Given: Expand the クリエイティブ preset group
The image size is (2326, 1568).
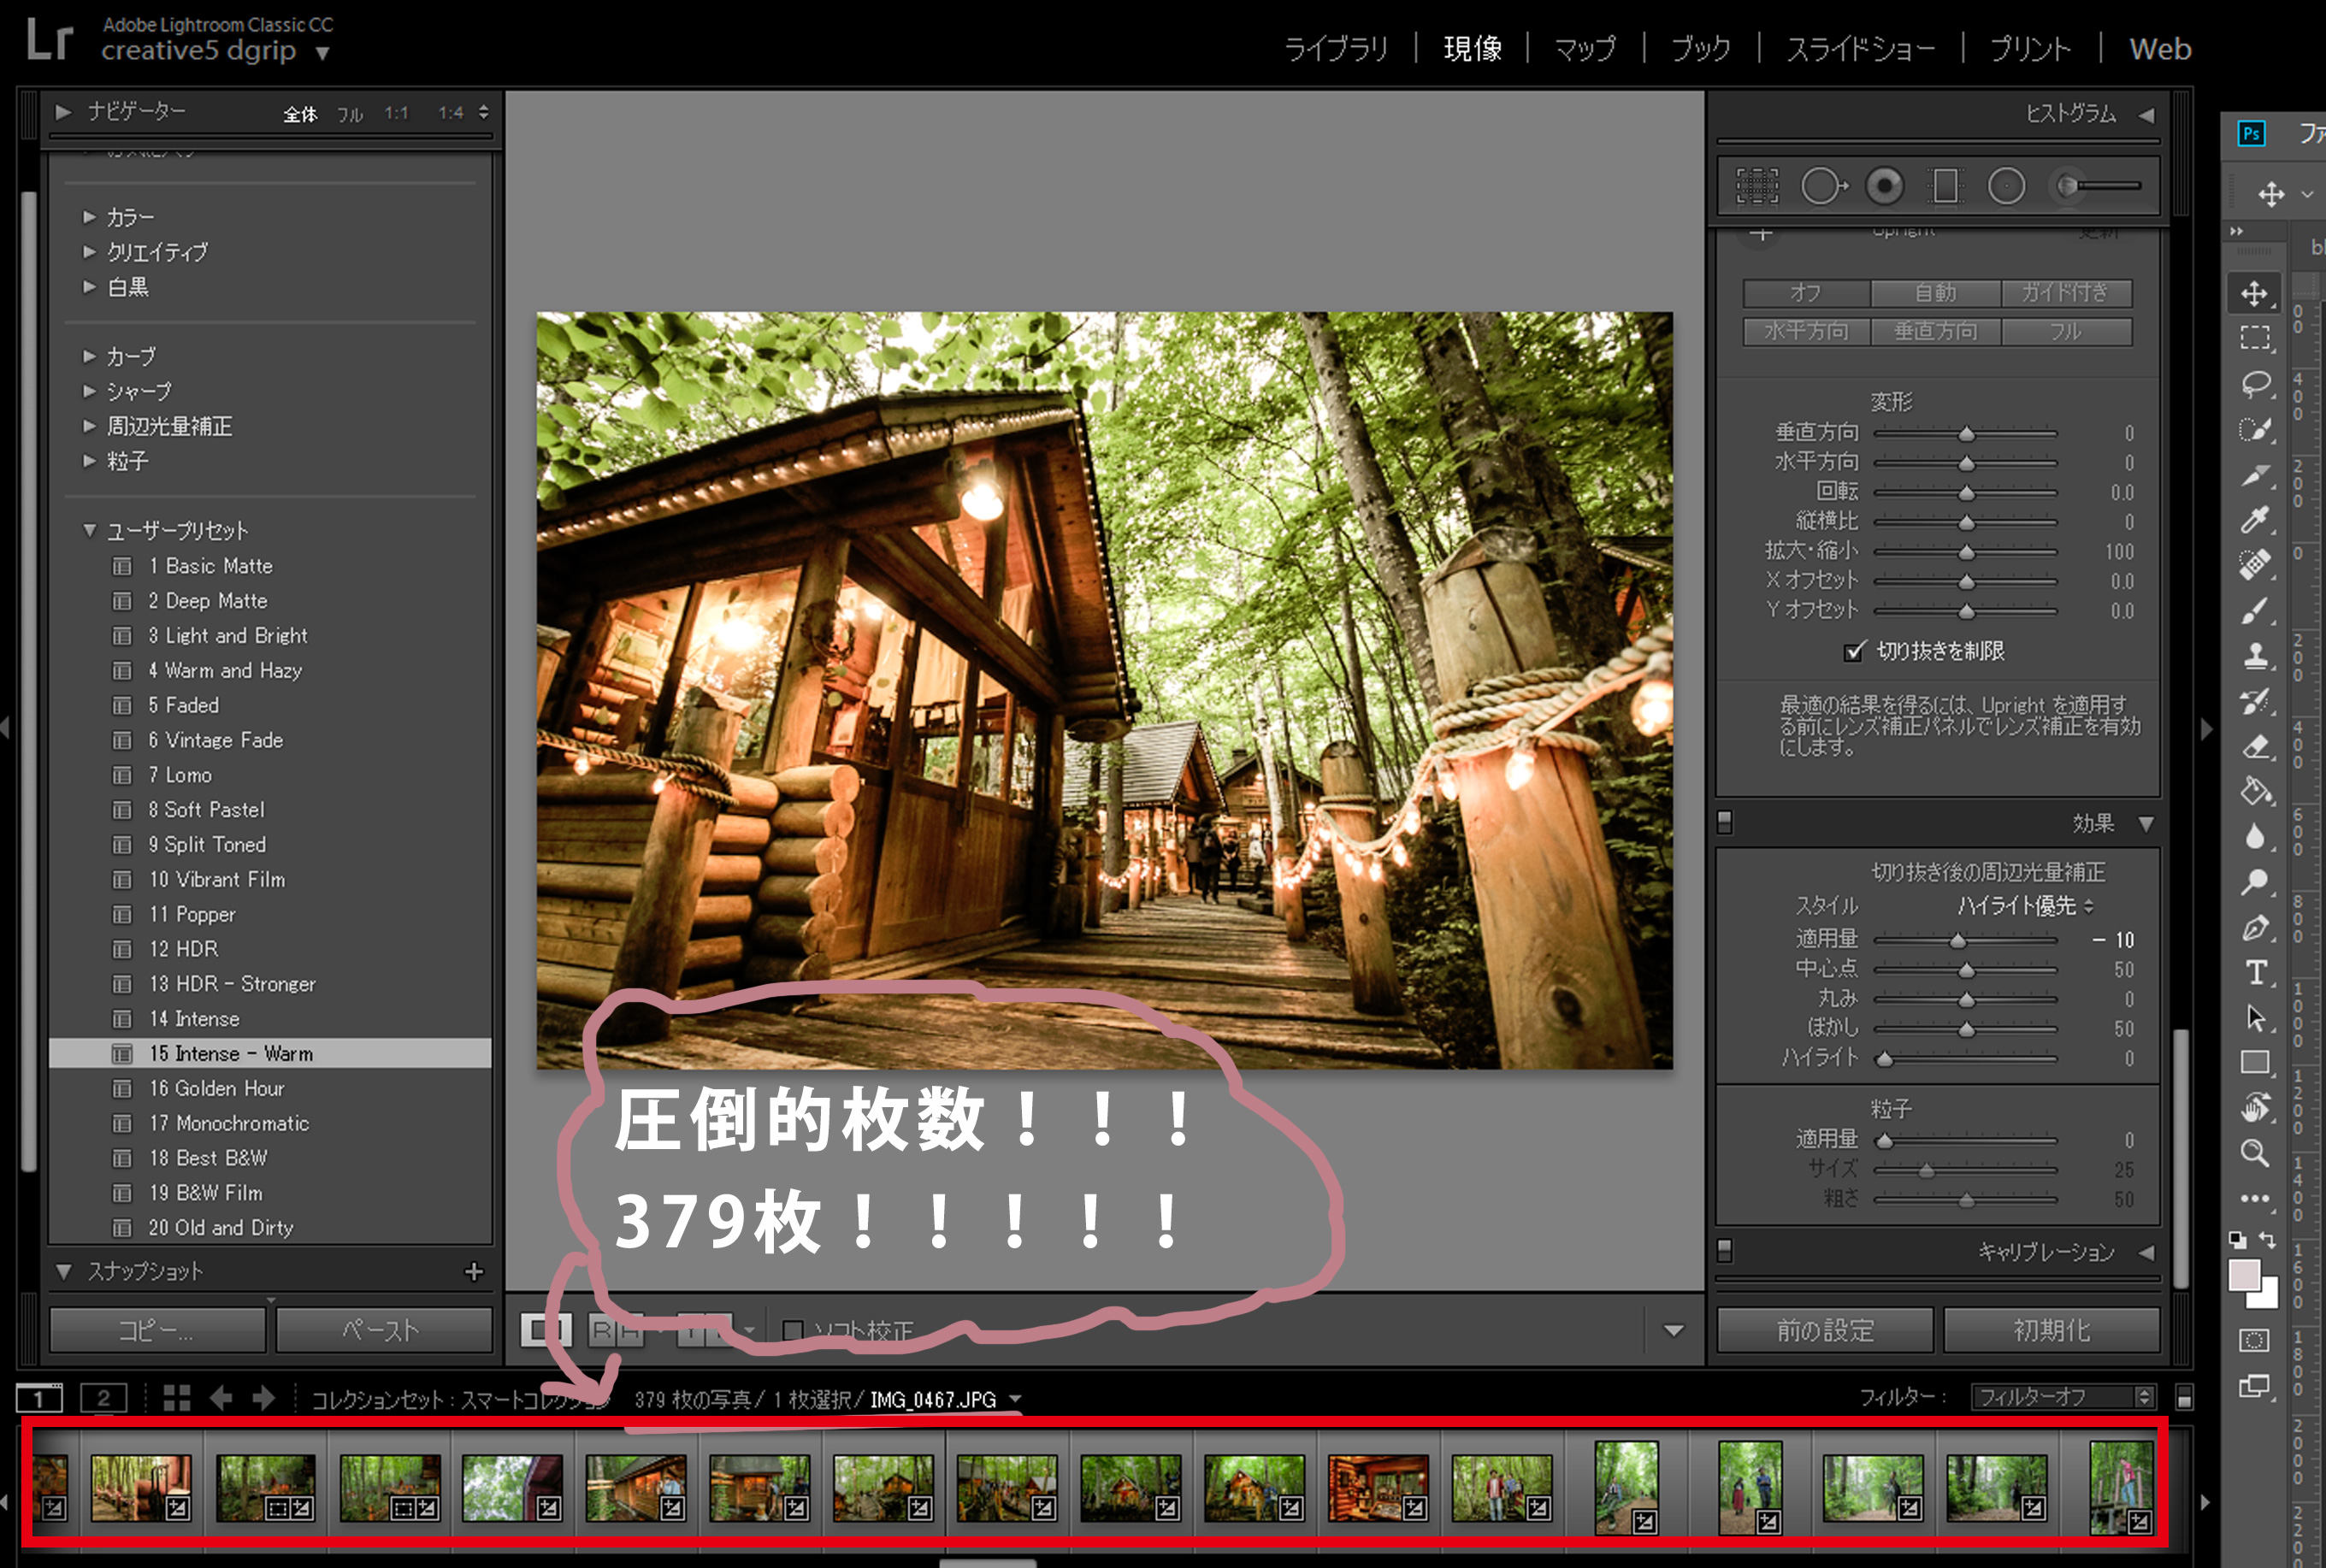Looking at the screenshot, I should [x=89, y=252].
